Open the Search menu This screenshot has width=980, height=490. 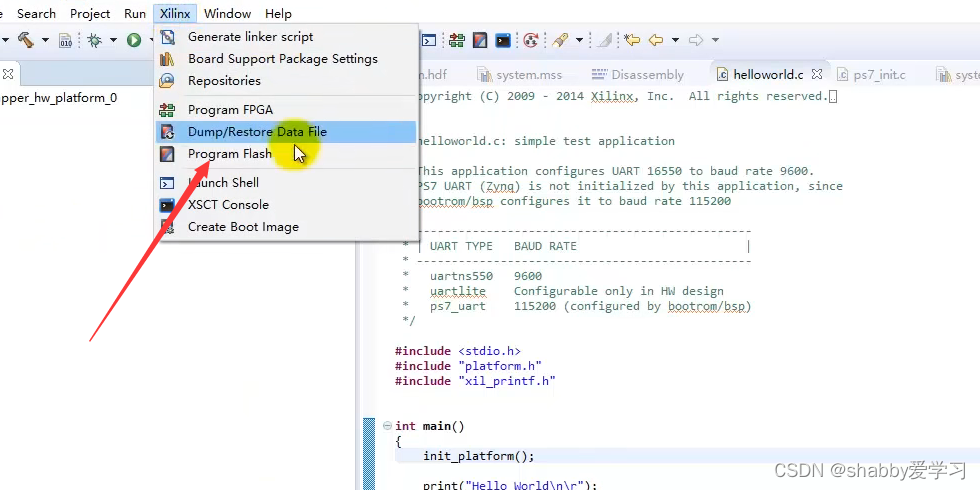tap(36, 13)
